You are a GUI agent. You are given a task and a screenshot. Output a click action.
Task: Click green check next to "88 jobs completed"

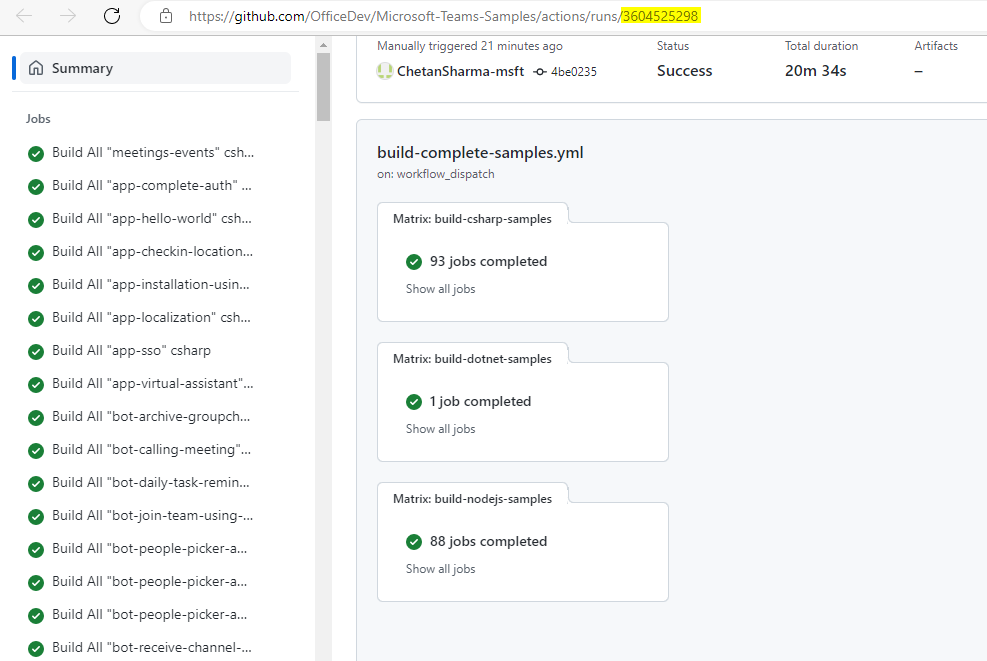(414, 541)
